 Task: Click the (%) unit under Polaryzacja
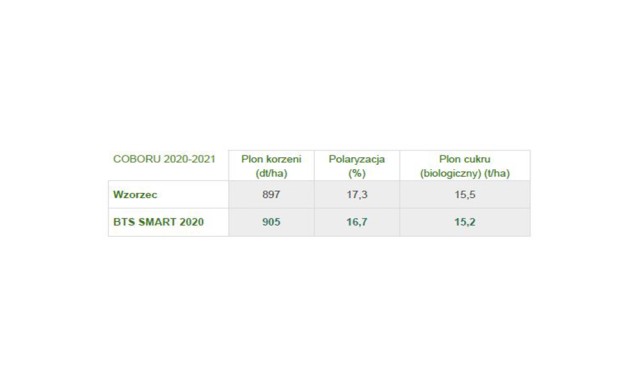(357, 173)
